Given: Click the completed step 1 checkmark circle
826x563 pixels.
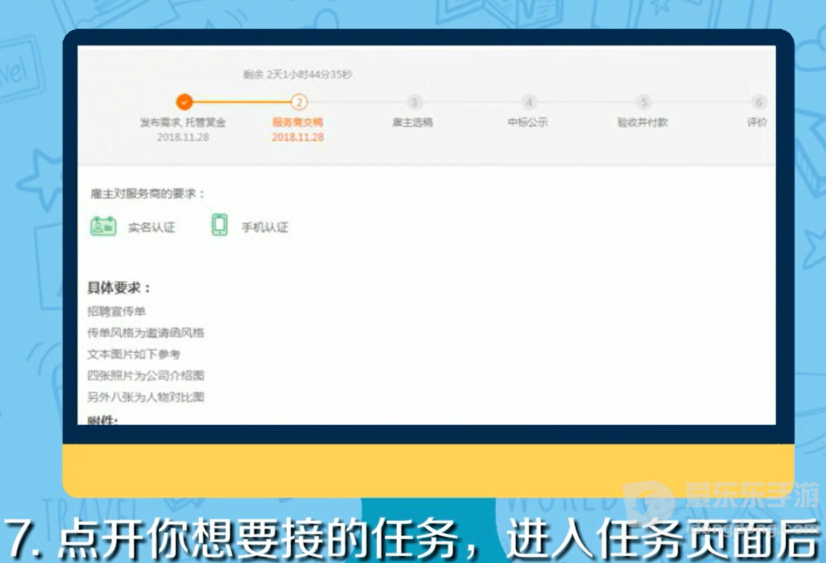Looking at the screenshot, I should (184, 102).
